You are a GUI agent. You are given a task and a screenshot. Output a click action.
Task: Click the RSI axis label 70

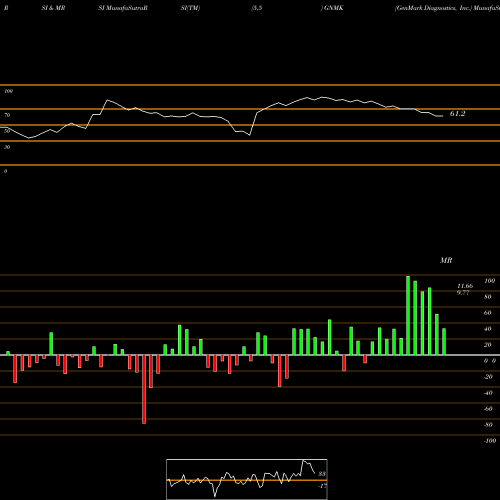(x=7, y=115)
